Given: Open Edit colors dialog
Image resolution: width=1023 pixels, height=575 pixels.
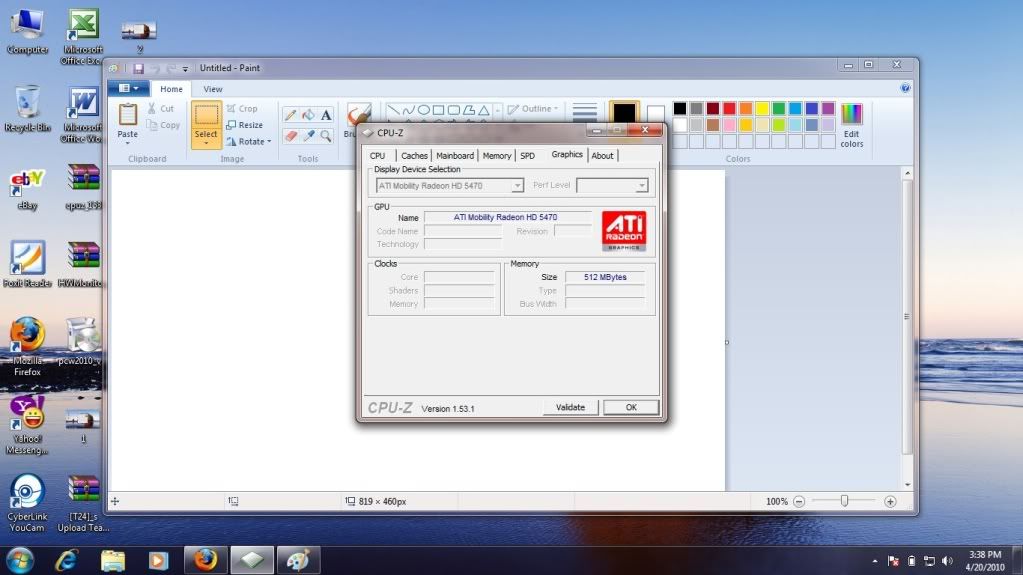Looking at the screenshot, I should (x=851, y=125).
